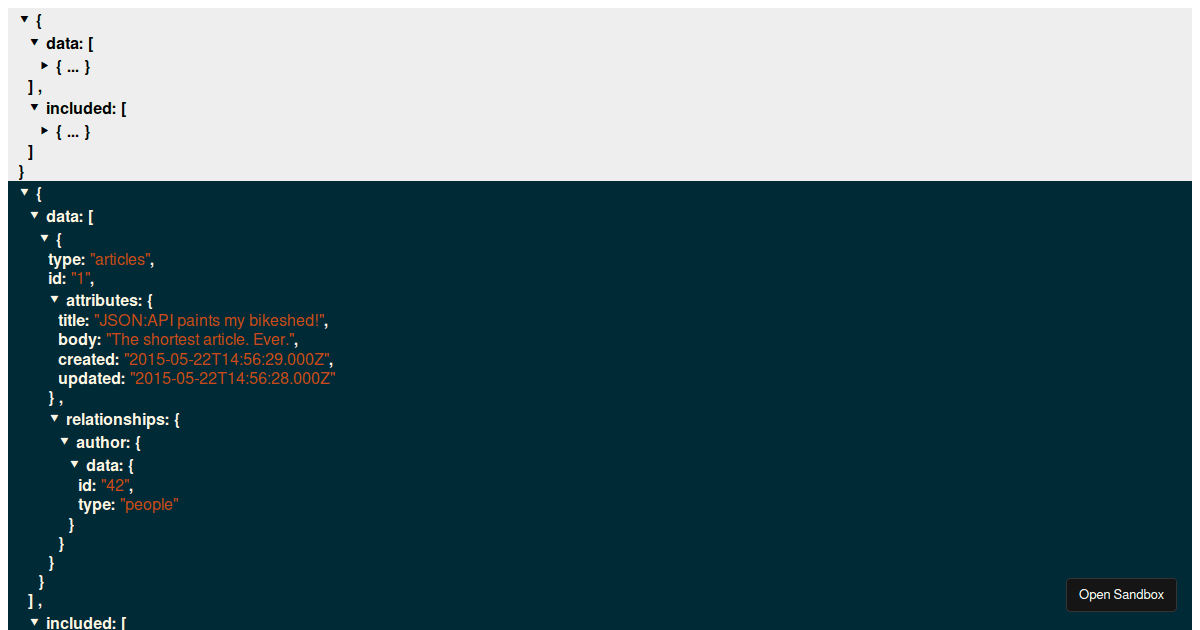Expand the included array at the bottom
This screenshot has width=1200, height=630.
(34, 622)
